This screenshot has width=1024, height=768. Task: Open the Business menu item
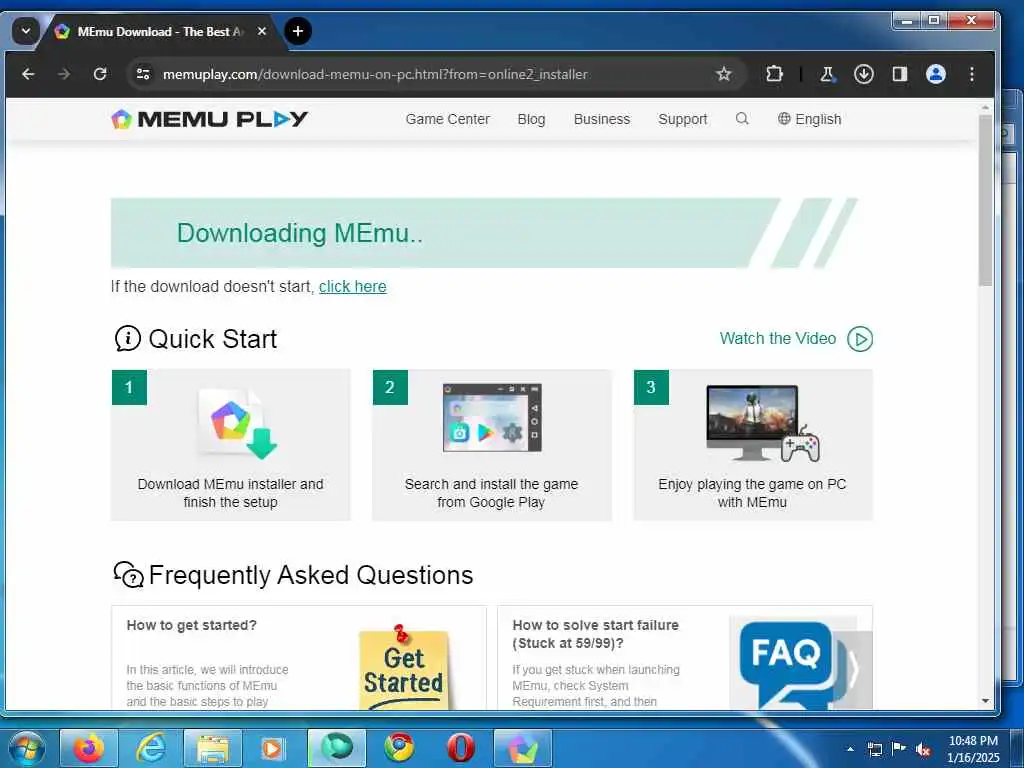[601, 119]
